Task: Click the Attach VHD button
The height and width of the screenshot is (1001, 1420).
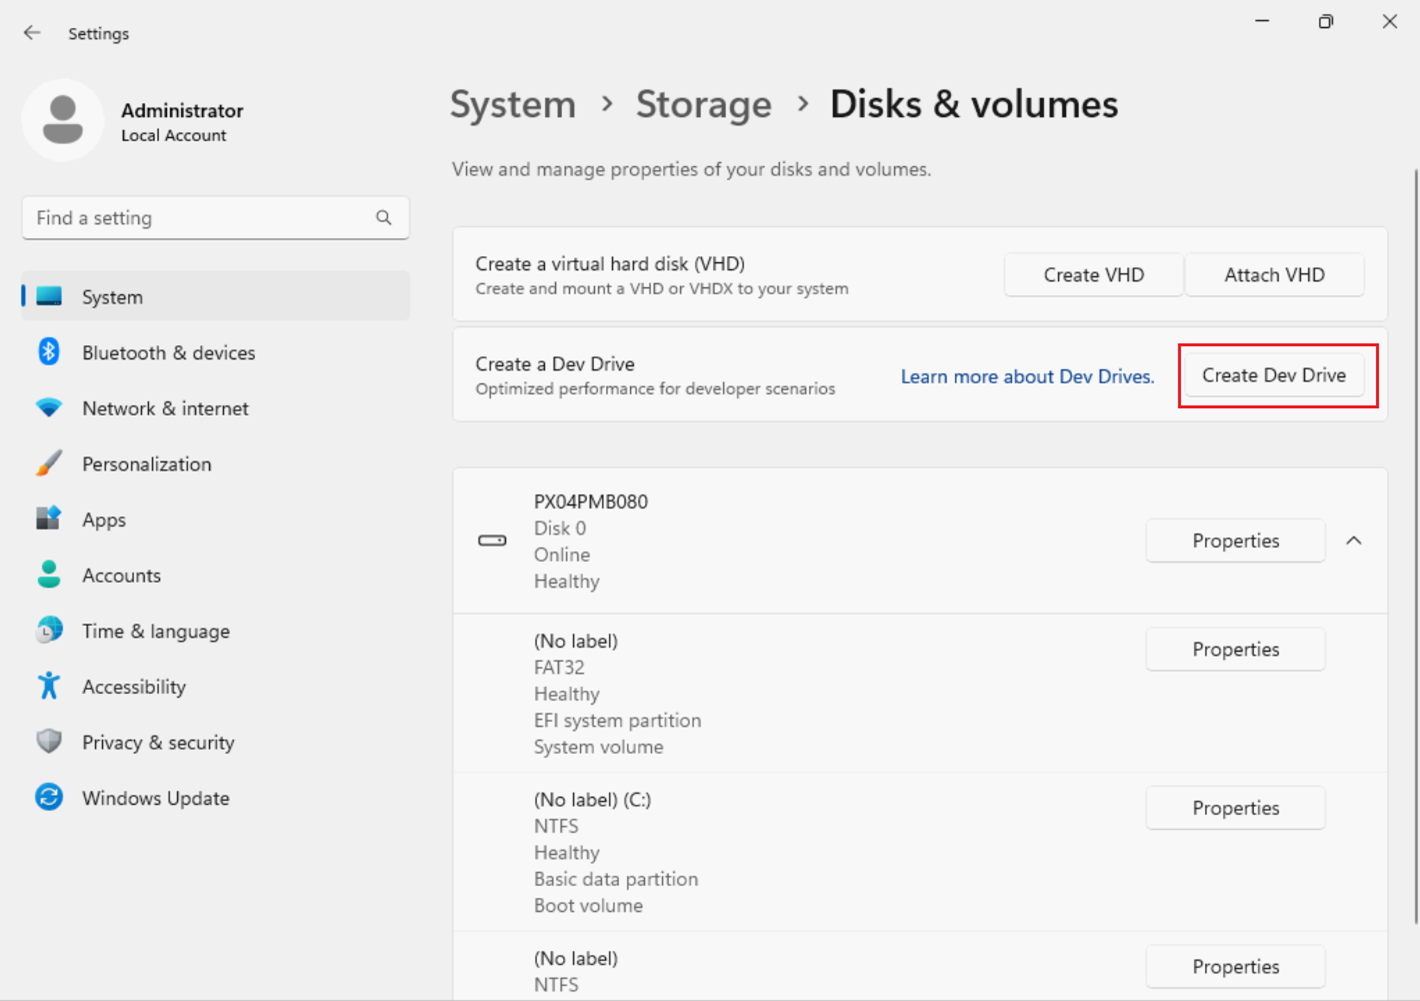Action: [1274, 275]
